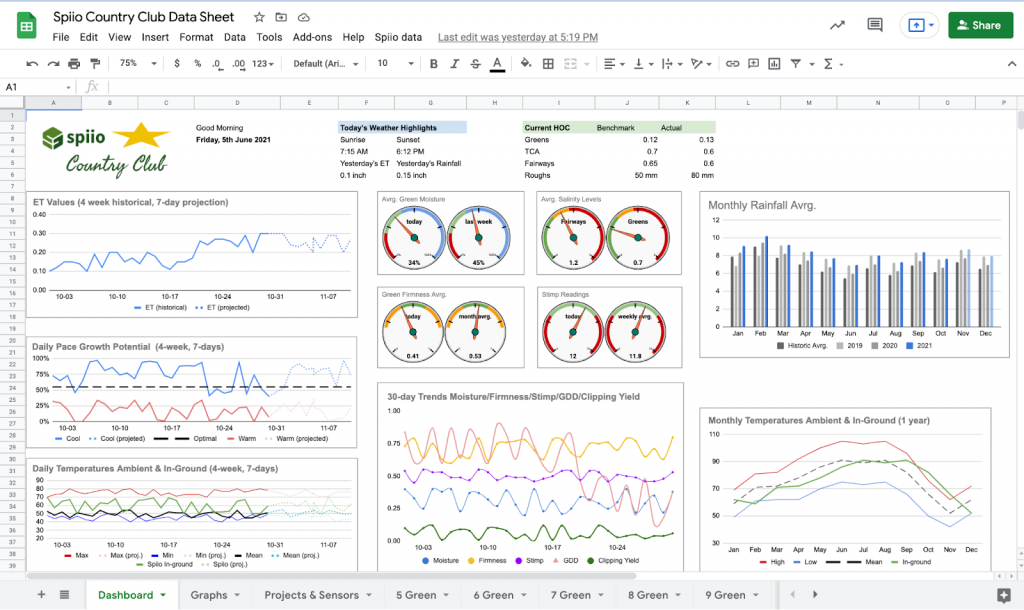Open comment history from the top-right icon

(x=875, y=25)
